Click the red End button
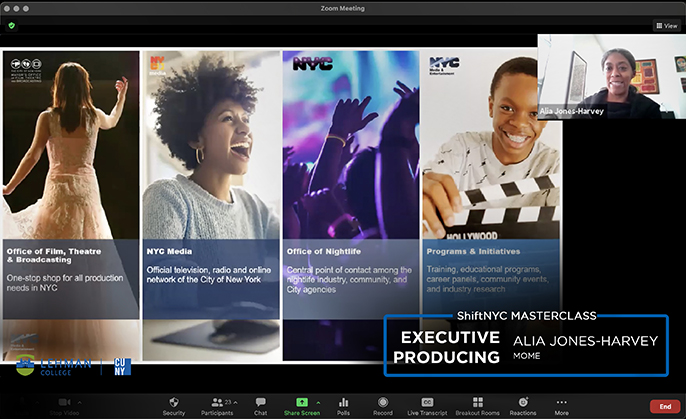The width and height of the screenshot is (686, 419). point(665,406)
